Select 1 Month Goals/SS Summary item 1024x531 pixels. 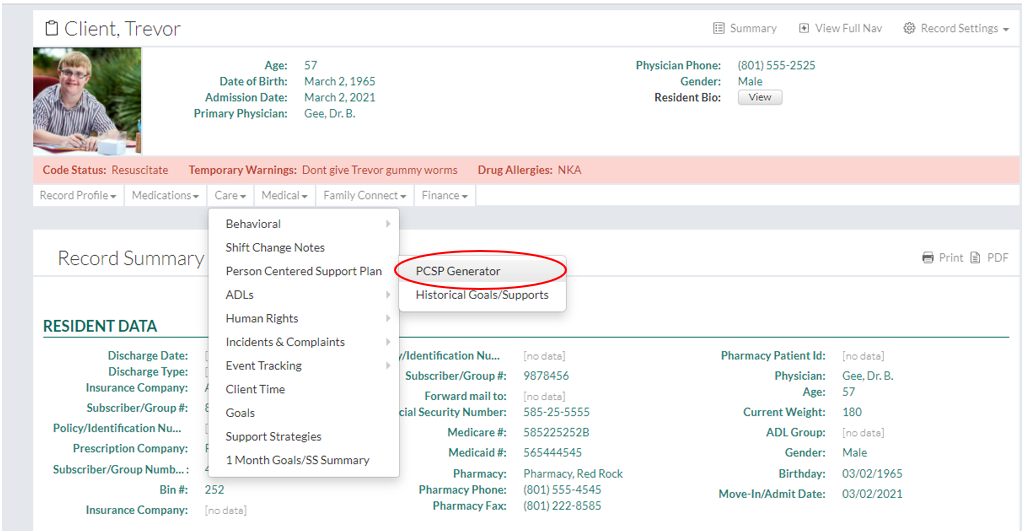[297, 460]
